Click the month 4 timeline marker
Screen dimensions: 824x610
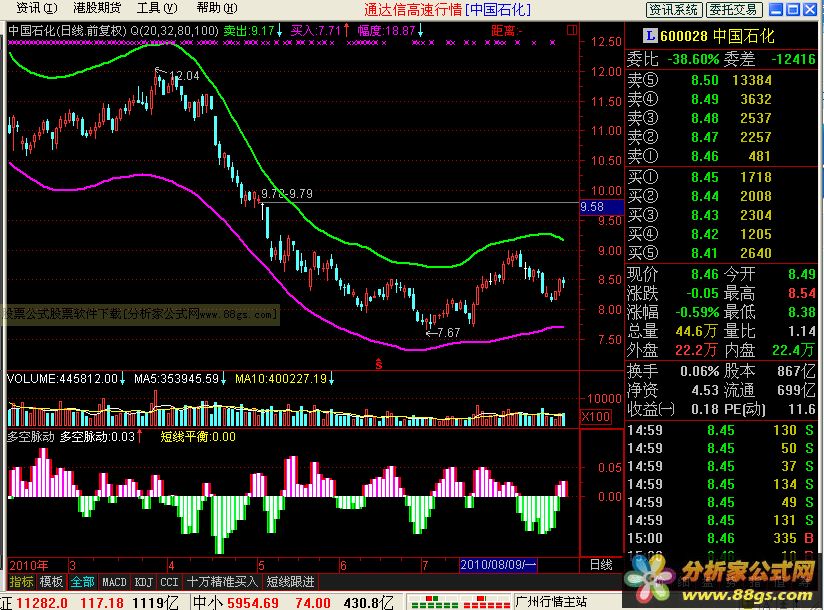pyautogui.click(x=171, y=565)
